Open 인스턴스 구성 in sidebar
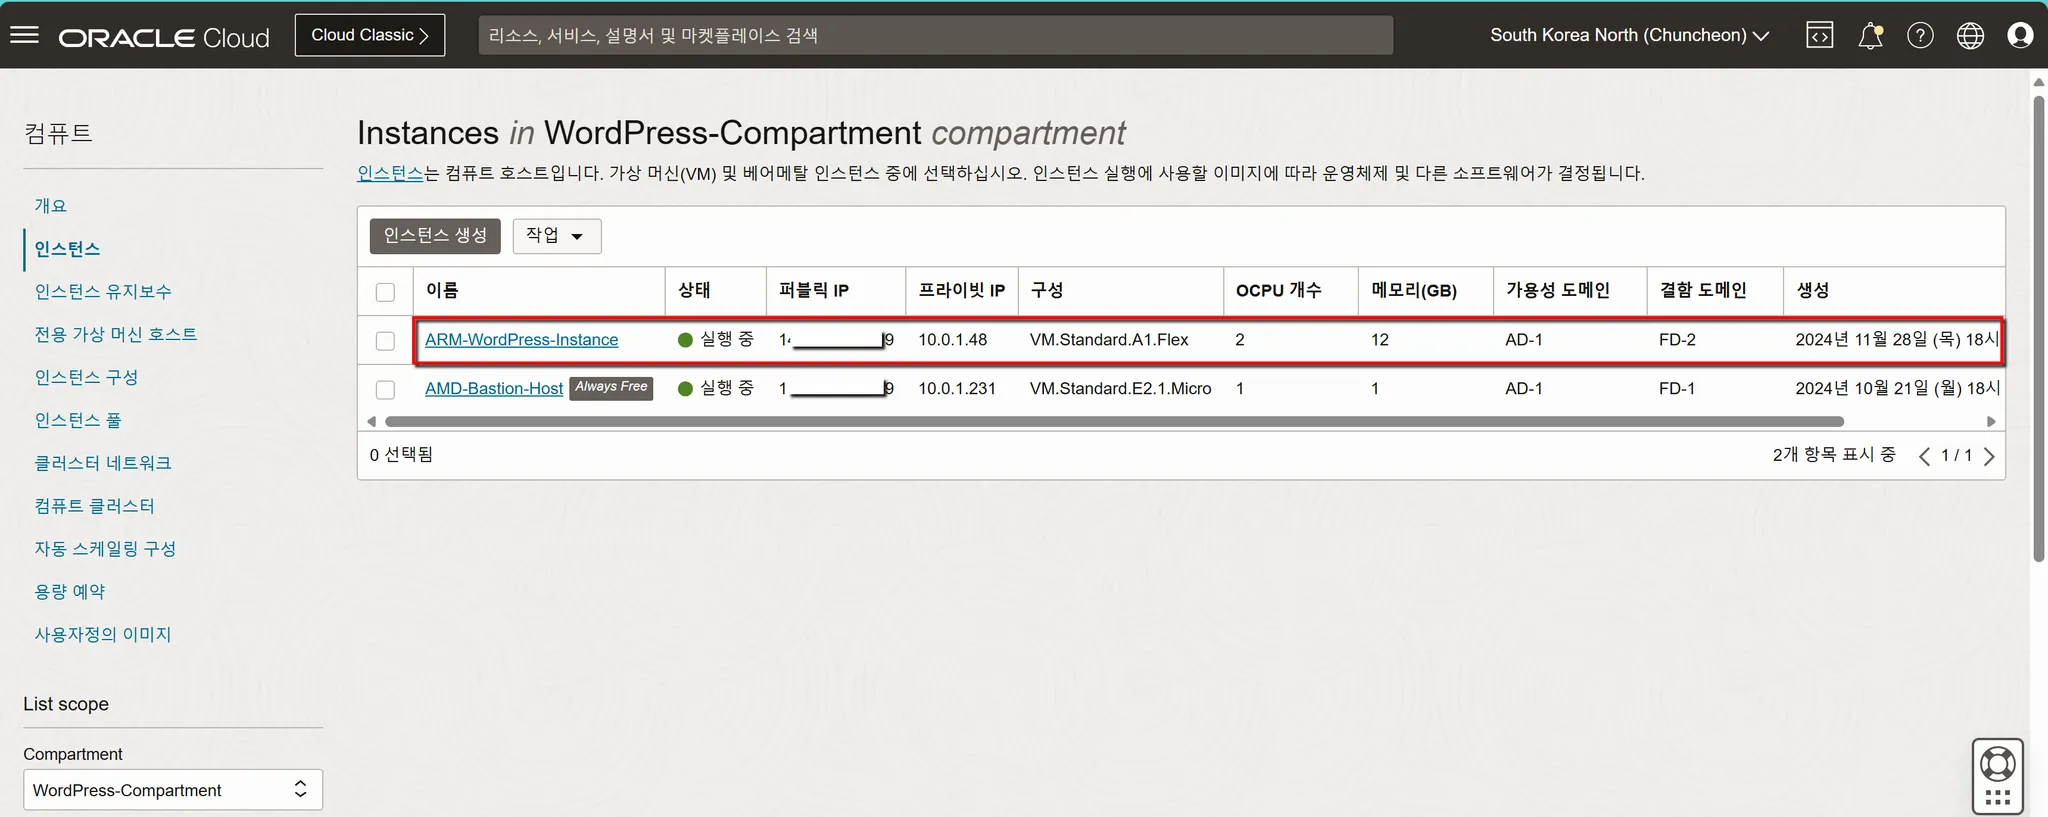2048x817 pixels. (x=86, y=377)
